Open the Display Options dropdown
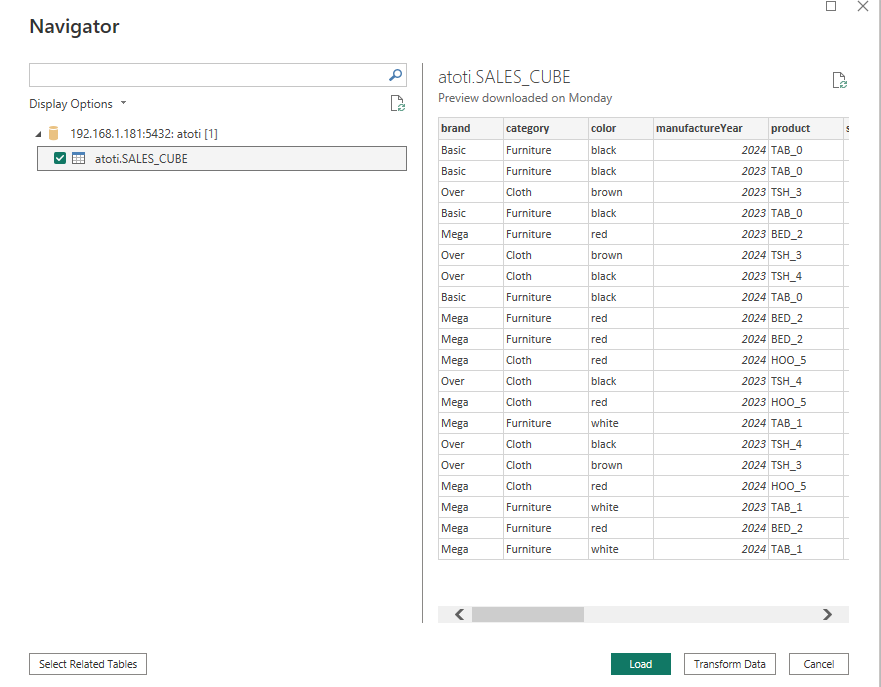881x687 pixels. pos(78,104)
